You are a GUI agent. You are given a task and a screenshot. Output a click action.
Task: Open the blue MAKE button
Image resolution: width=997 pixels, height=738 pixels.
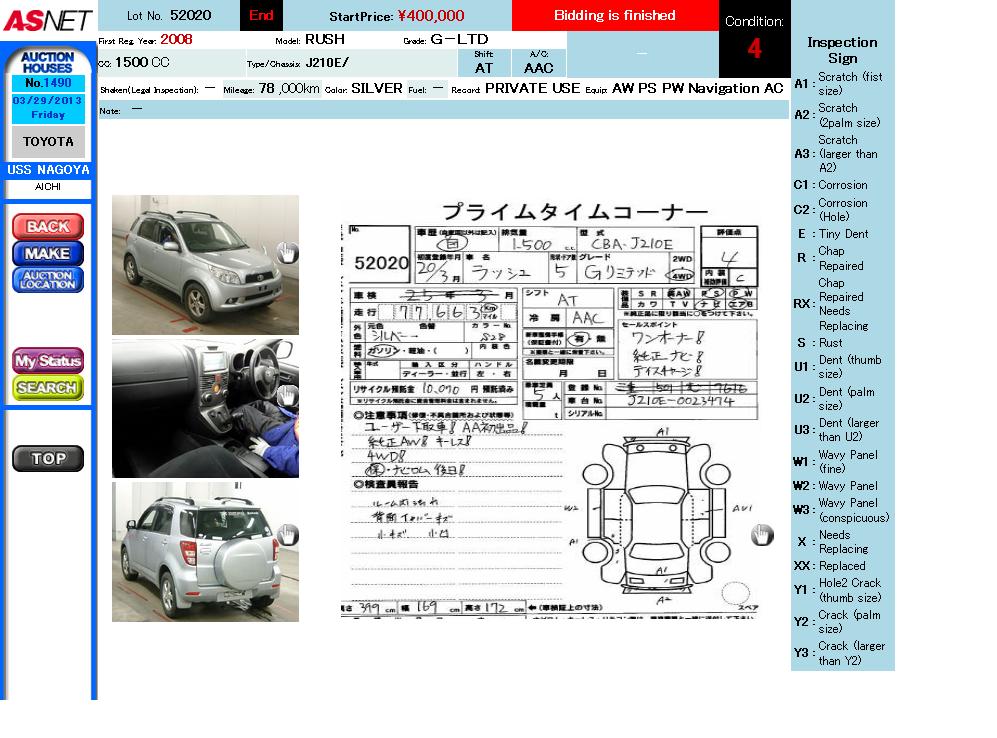[48, 253]
